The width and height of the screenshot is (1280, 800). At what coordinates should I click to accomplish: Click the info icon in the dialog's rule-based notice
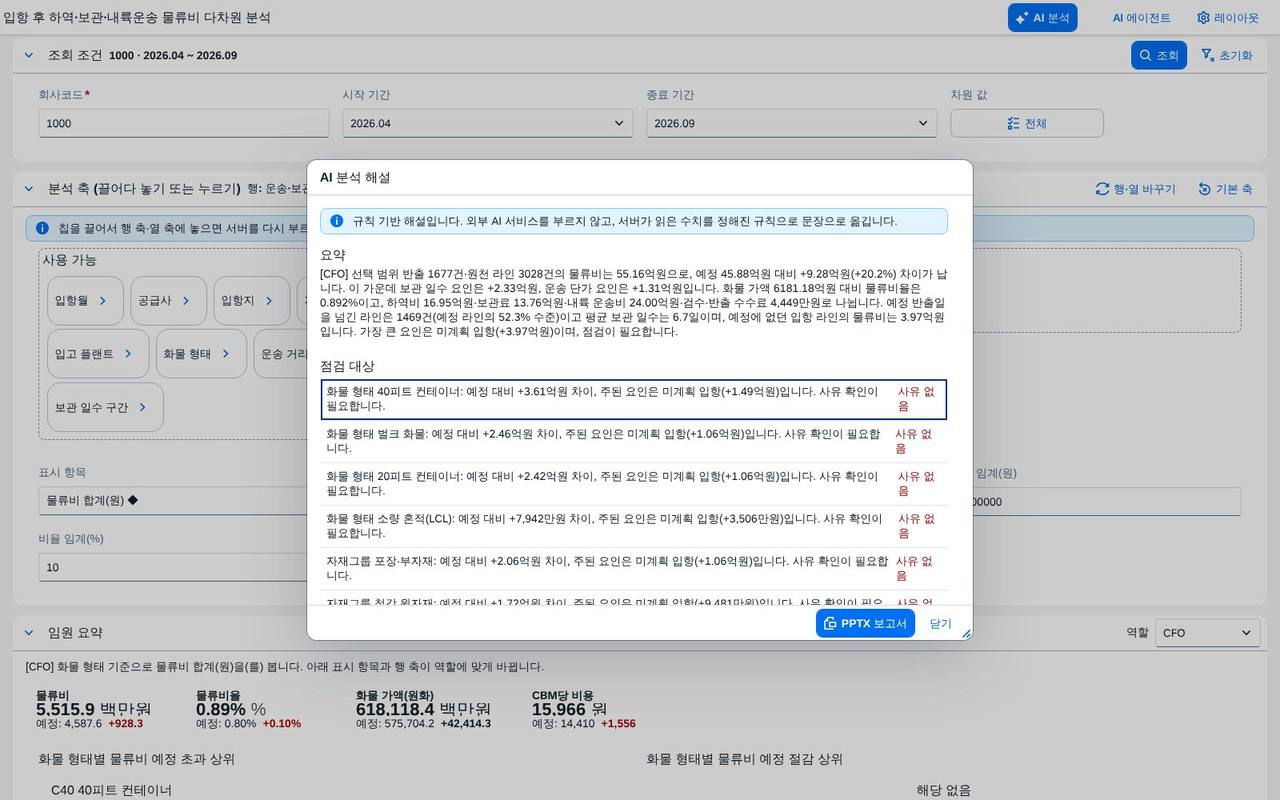tap(336, 221)
